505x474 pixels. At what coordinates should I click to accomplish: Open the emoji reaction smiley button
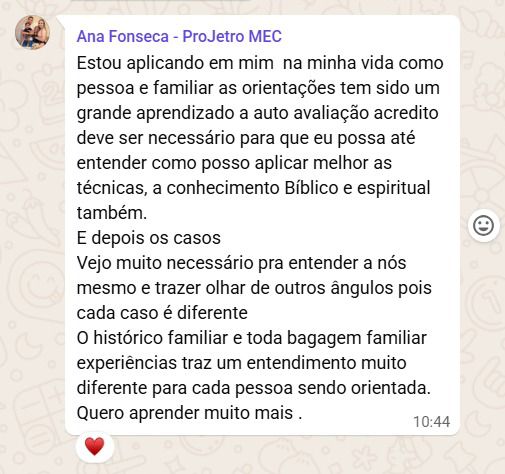coord(483,226)
